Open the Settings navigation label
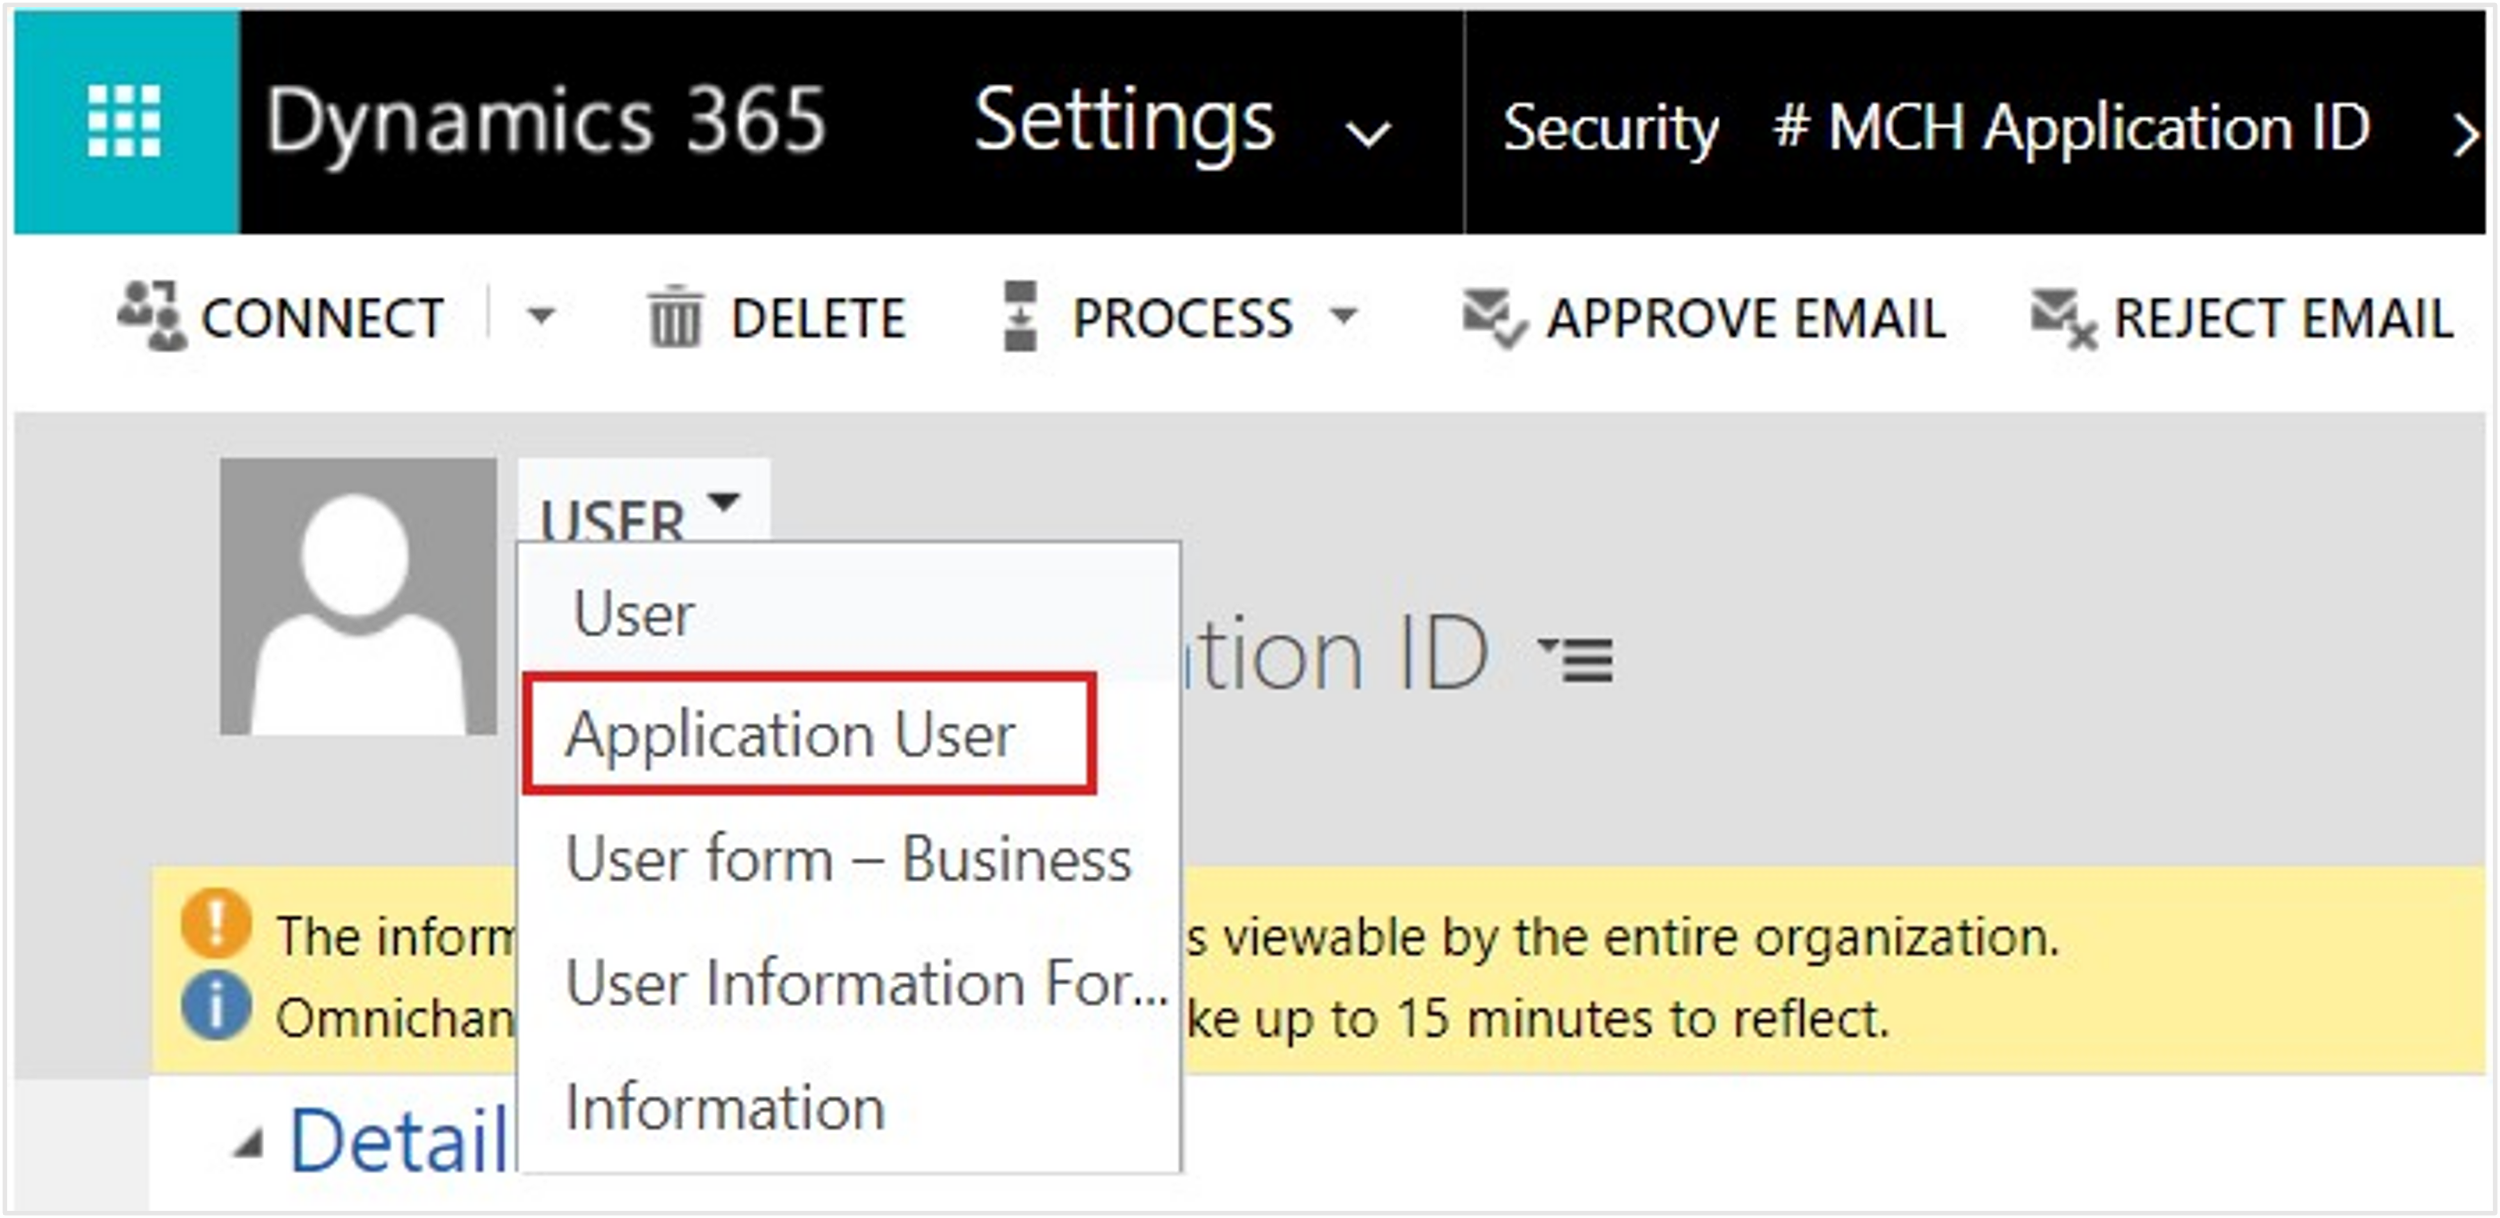The width and height of the screenshot is (2500, 1218). 1124,122
